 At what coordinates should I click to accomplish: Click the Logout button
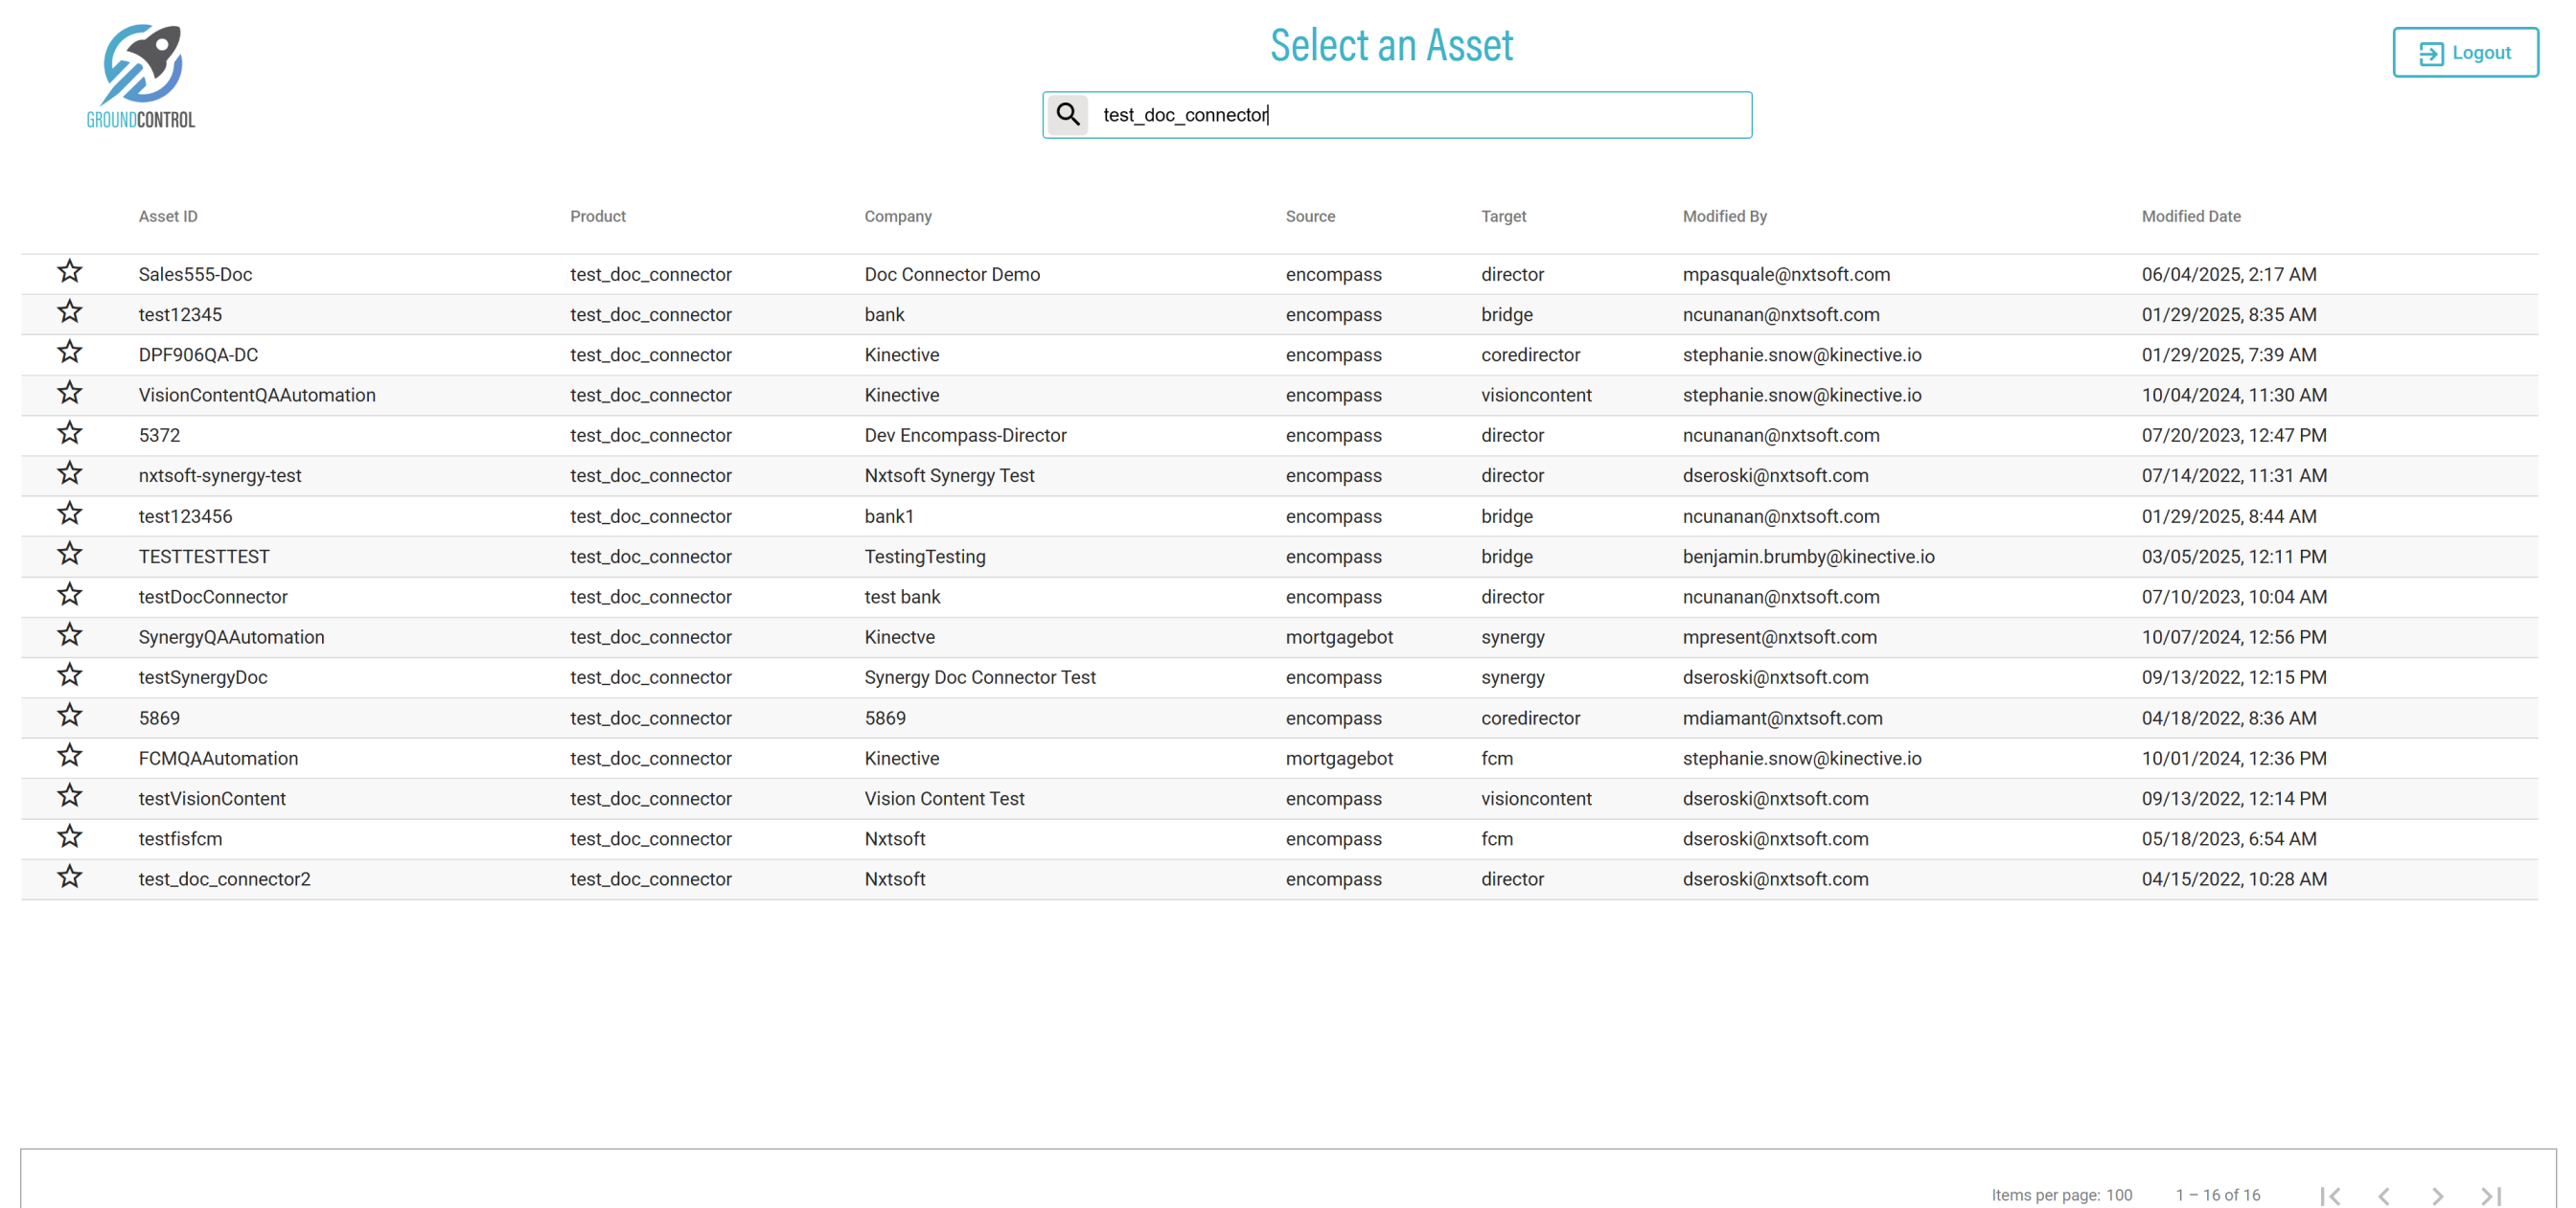tap(2465, 52)
